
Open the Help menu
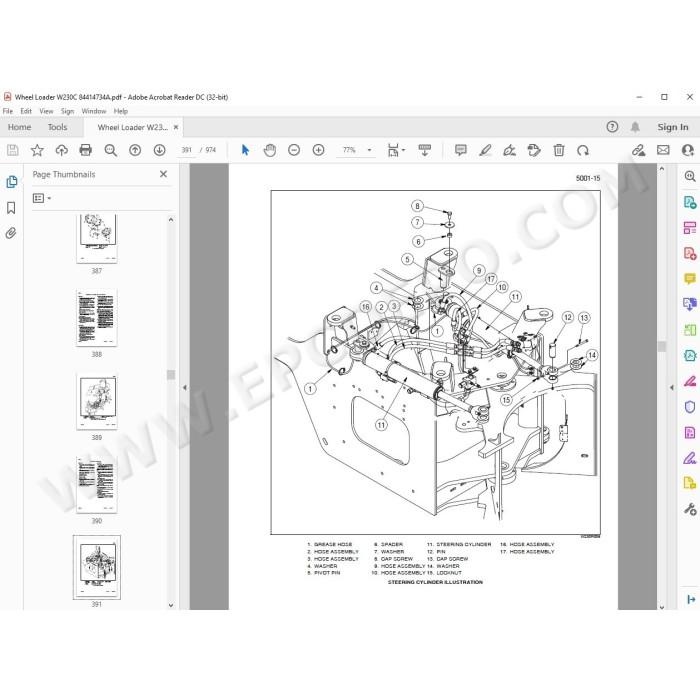click(121, 111)
